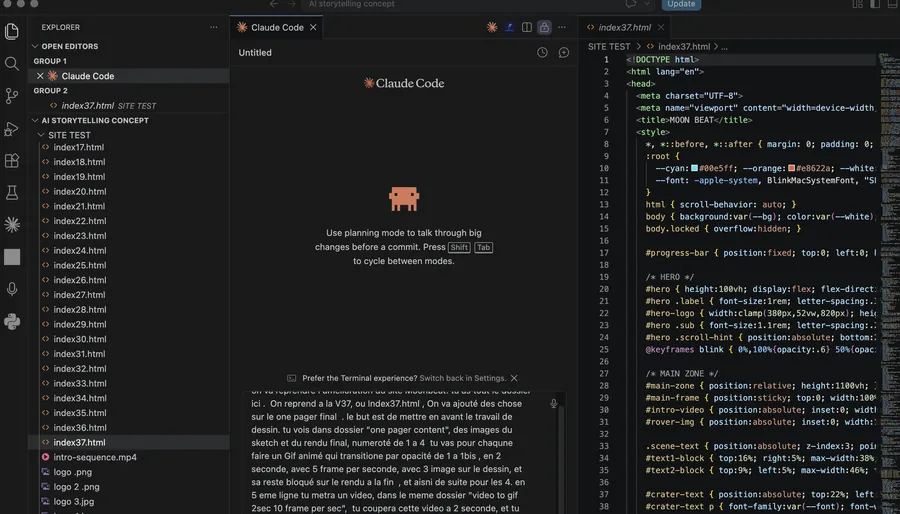Open the Extensions view
Screen dimensions: 900x514
(11, 161)
